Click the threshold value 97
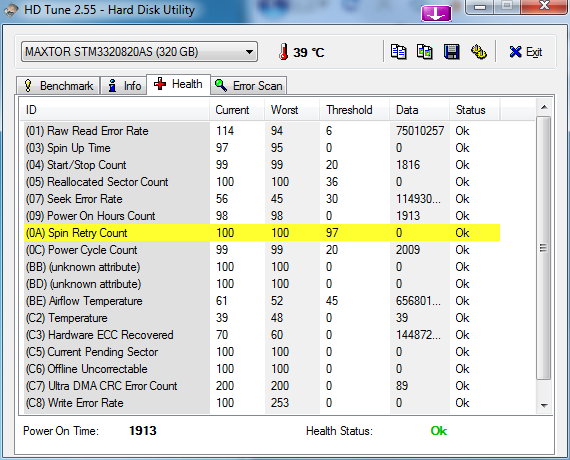The height and width of the screenshot is (460, 570). (x=332, y=233)
